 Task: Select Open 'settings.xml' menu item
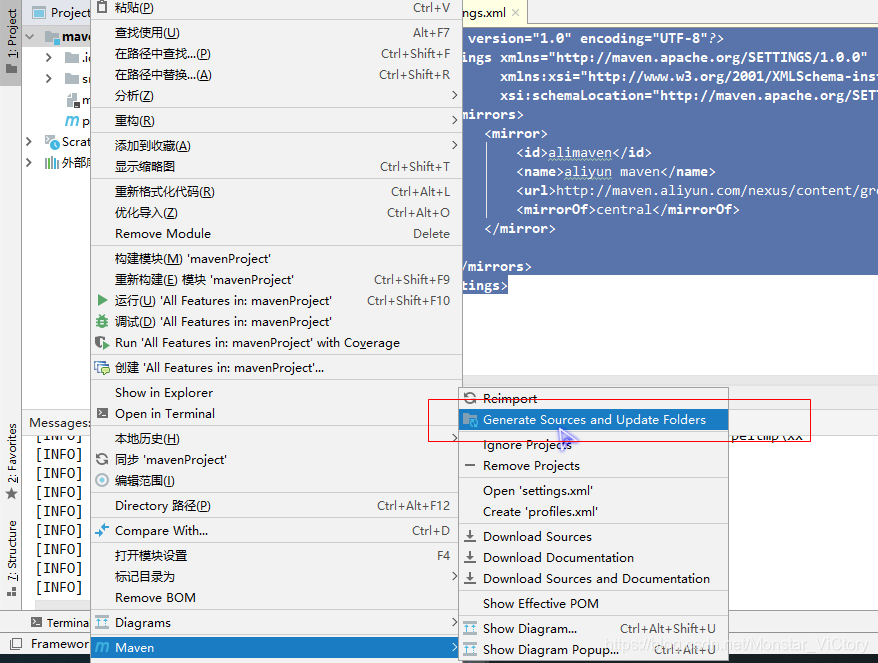(x=594, y=491)
